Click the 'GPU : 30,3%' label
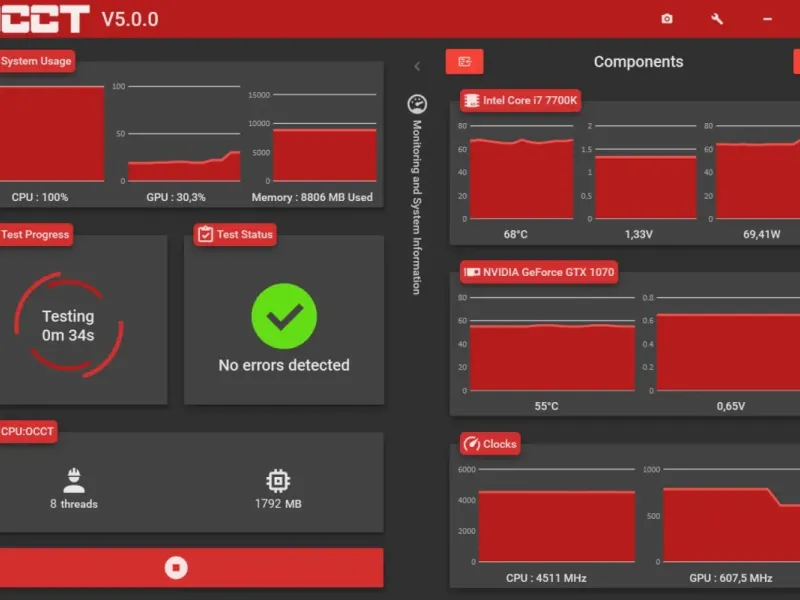 click(x=176, y=197)
